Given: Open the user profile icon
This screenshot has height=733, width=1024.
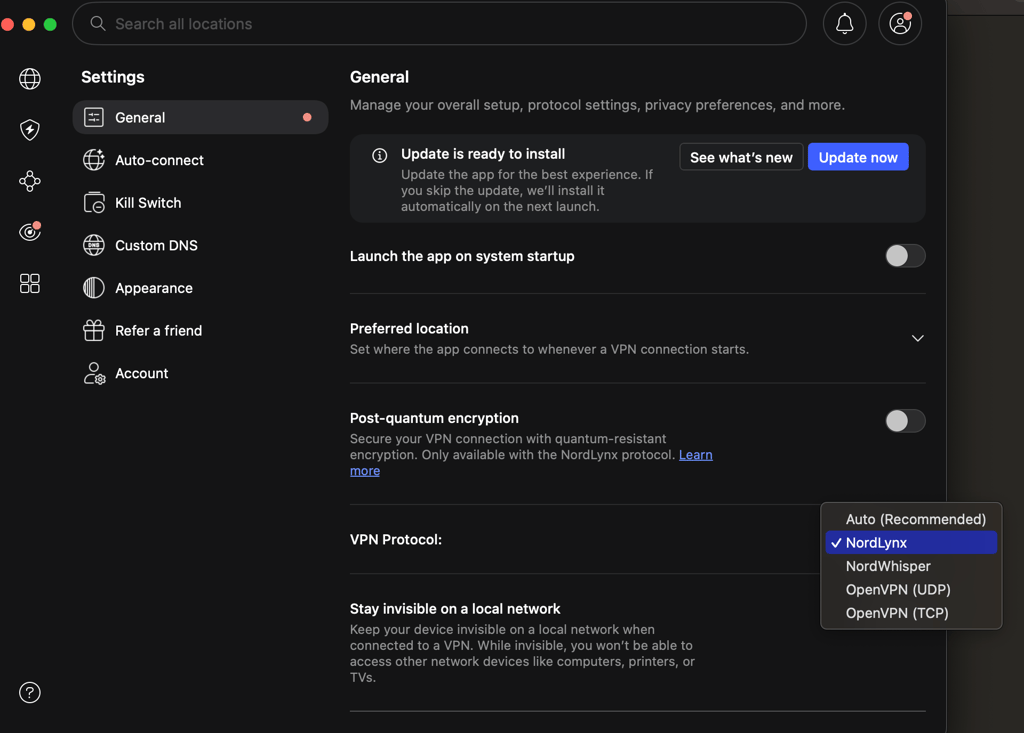Looking at the screenshot, I should pos(900,24).
